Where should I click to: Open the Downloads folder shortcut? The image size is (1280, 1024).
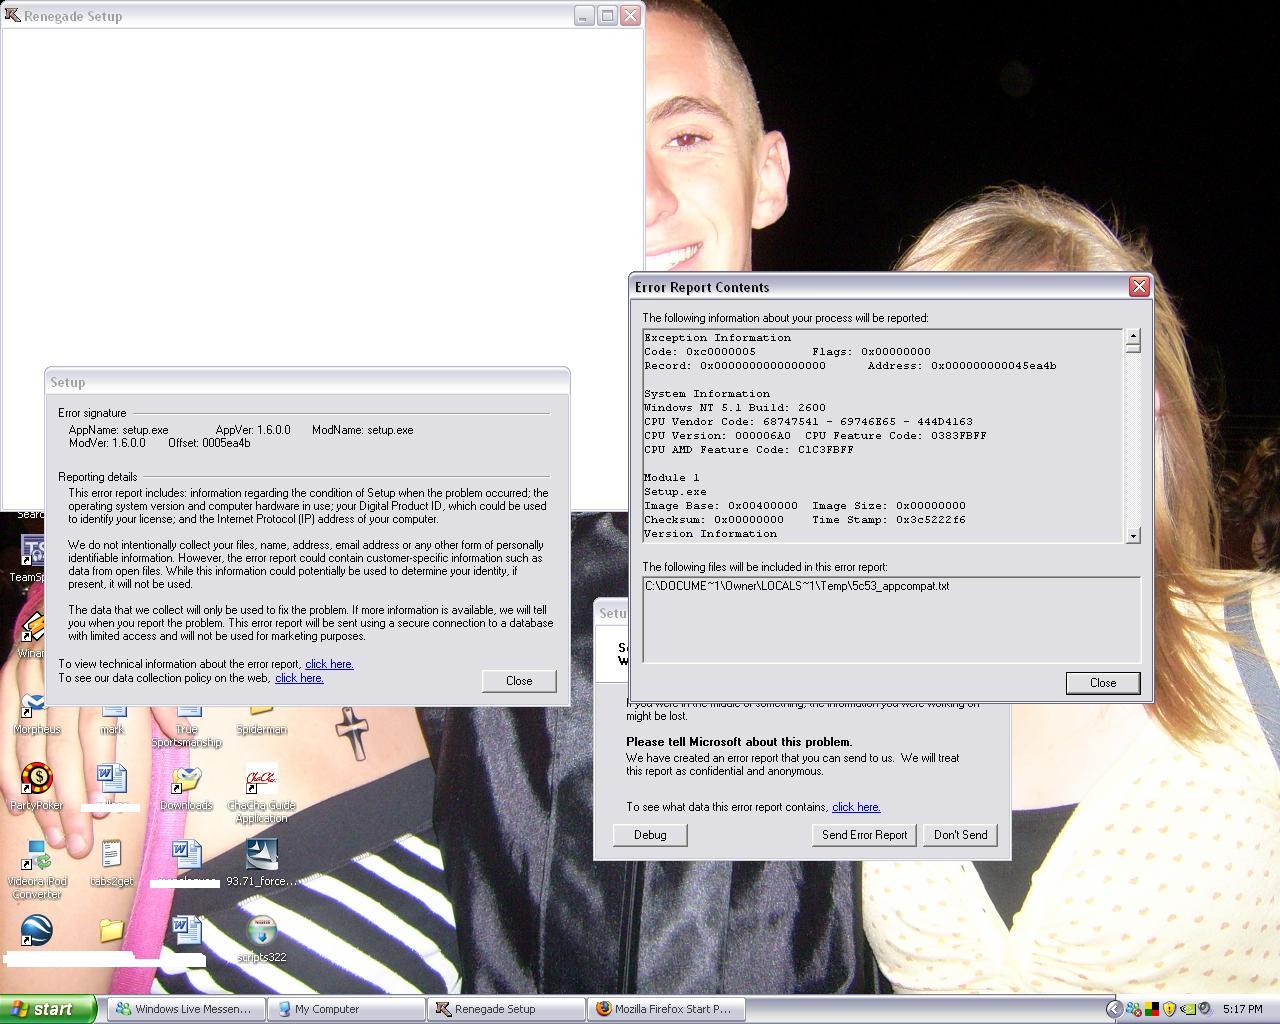[x=186, y=780]
